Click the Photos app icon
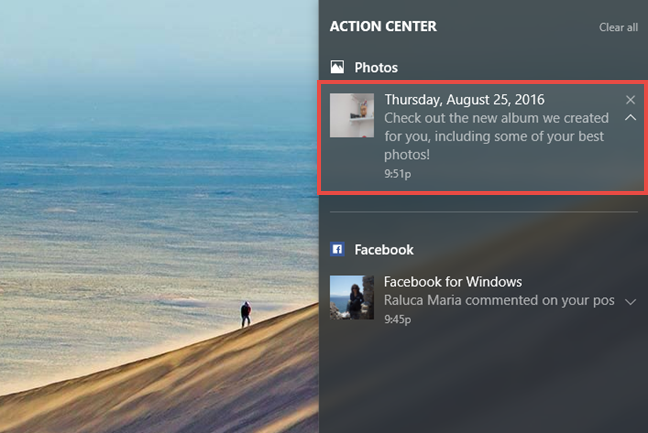The height and width of the screenshot is (433, 648). coord(337,67)
